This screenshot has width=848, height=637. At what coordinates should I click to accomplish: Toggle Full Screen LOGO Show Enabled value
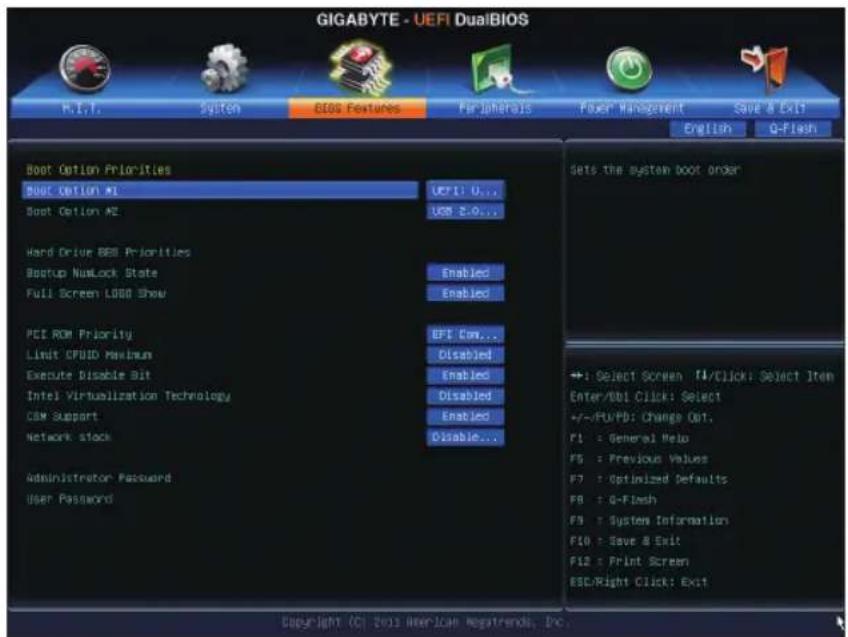point(465,294)
